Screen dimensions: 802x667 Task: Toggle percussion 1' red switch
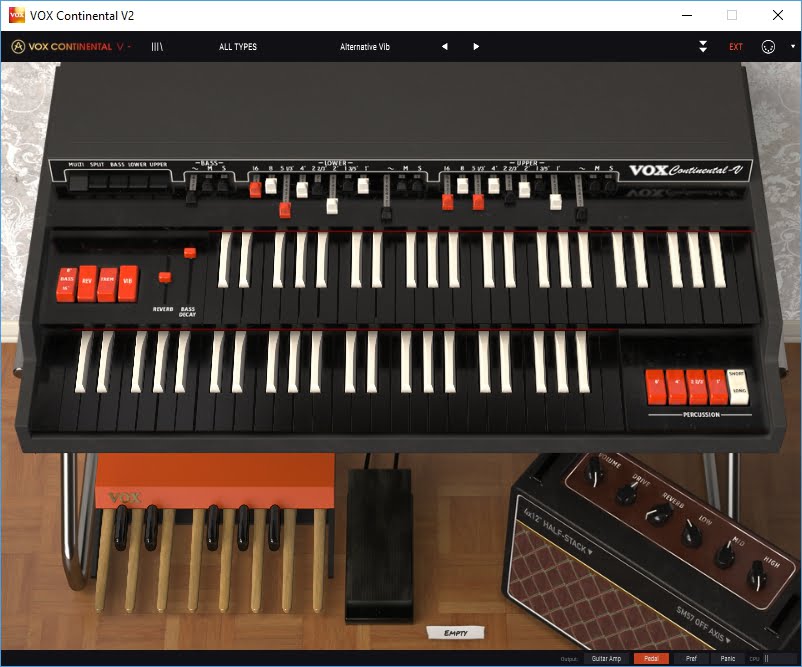[717, 387]
